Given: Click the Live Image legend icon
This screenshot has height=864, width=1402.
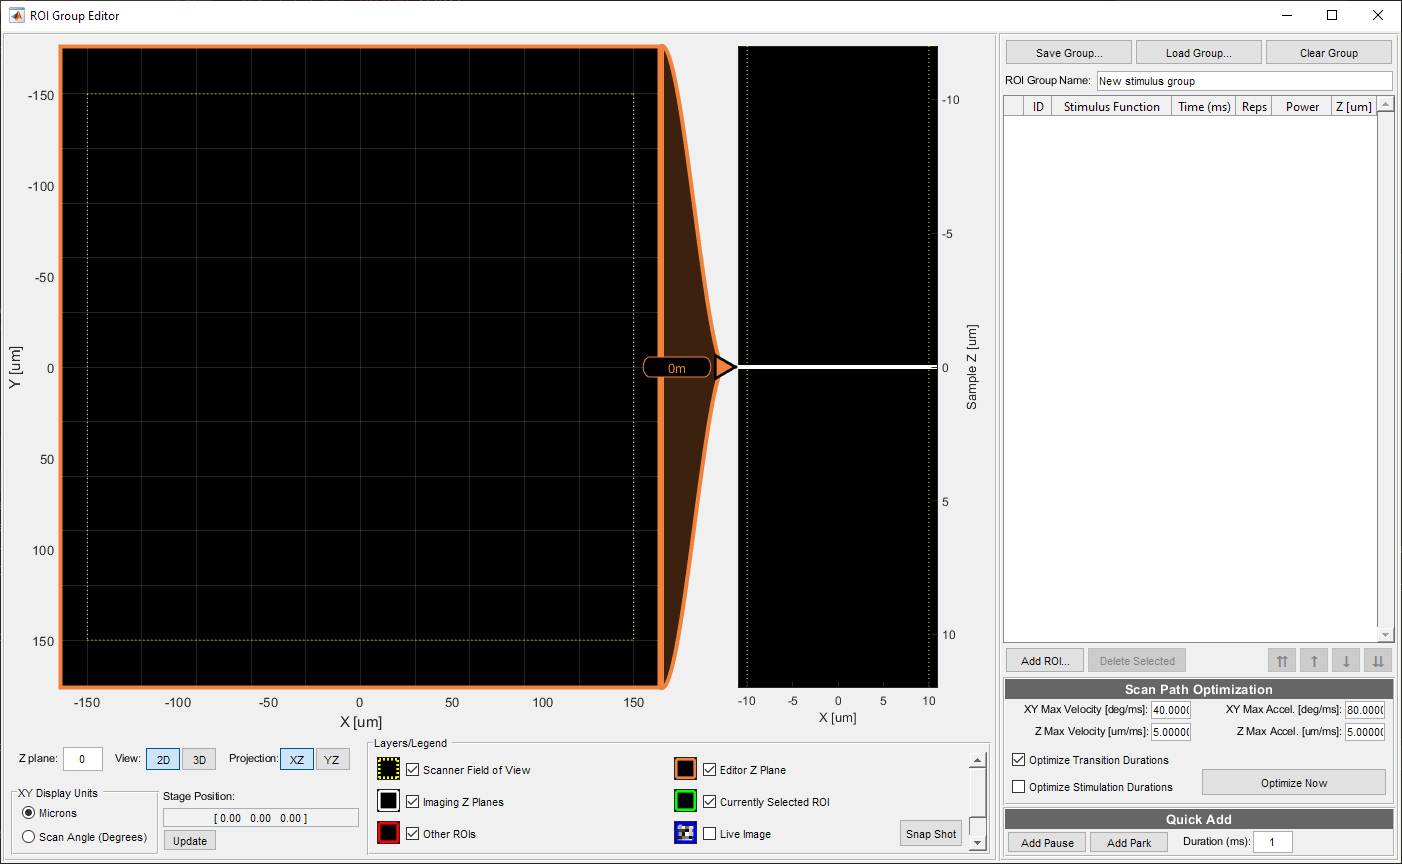Looking at the screenshot, I should pos(685,833).
